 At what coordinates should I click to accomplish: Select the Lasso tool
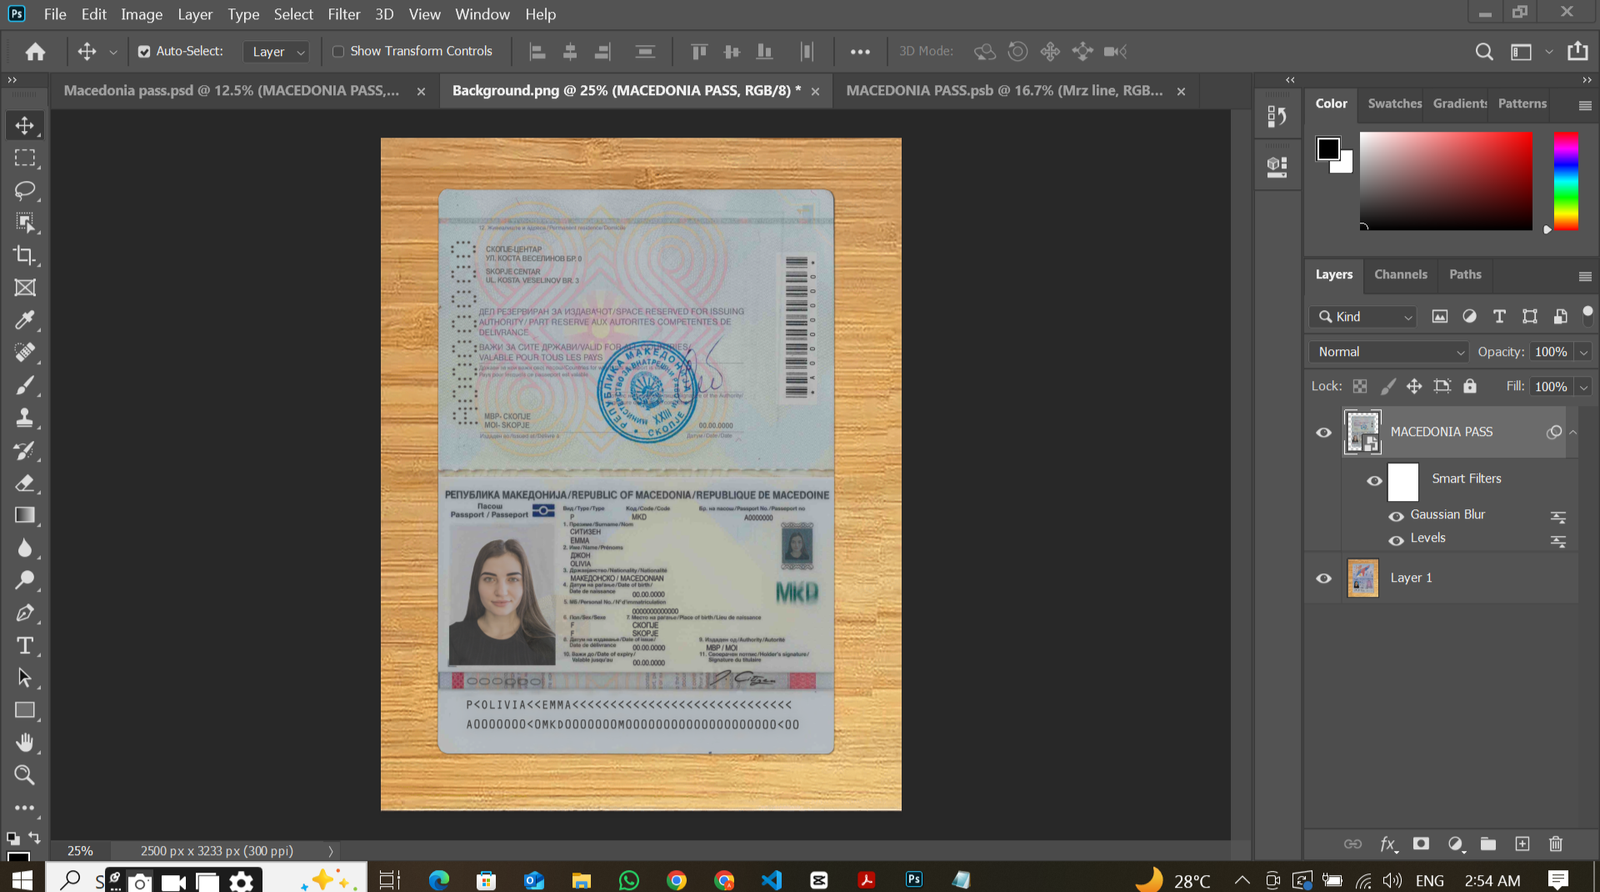[x=25, y=190]
